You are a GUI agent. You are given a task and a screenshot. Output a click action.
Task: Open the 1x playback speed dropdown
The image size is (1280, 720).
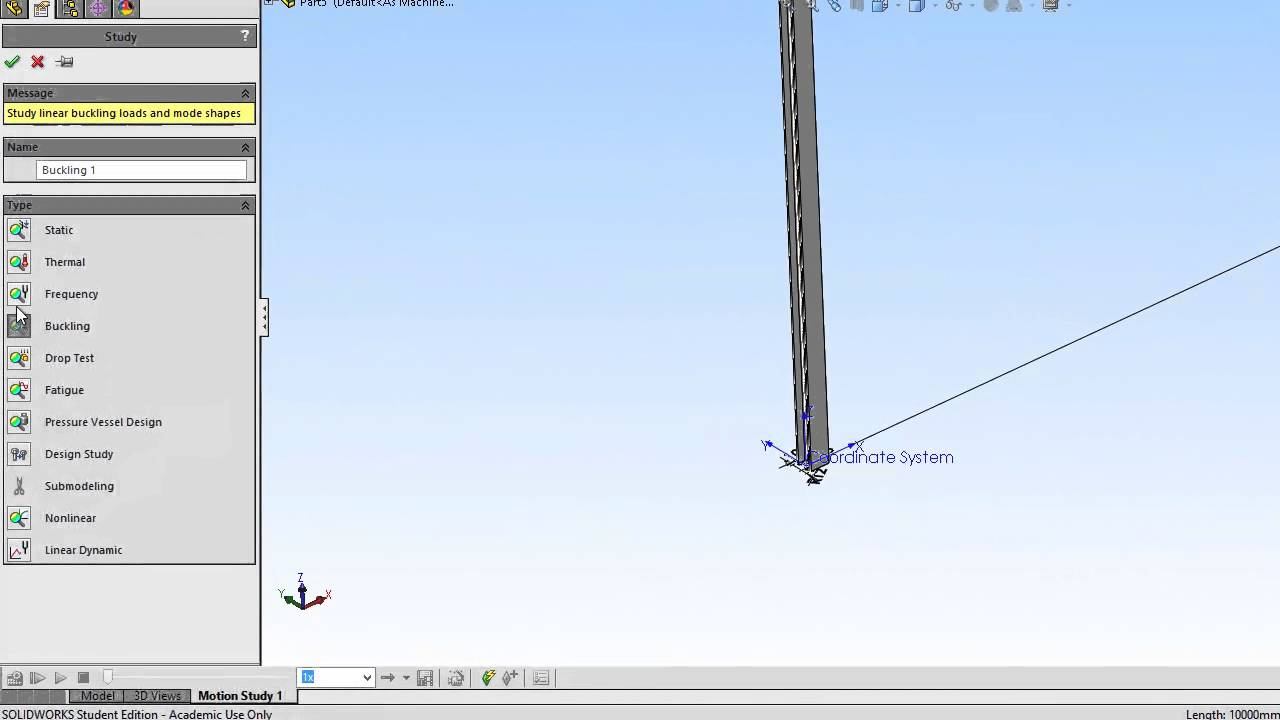(x=366, y=678)
